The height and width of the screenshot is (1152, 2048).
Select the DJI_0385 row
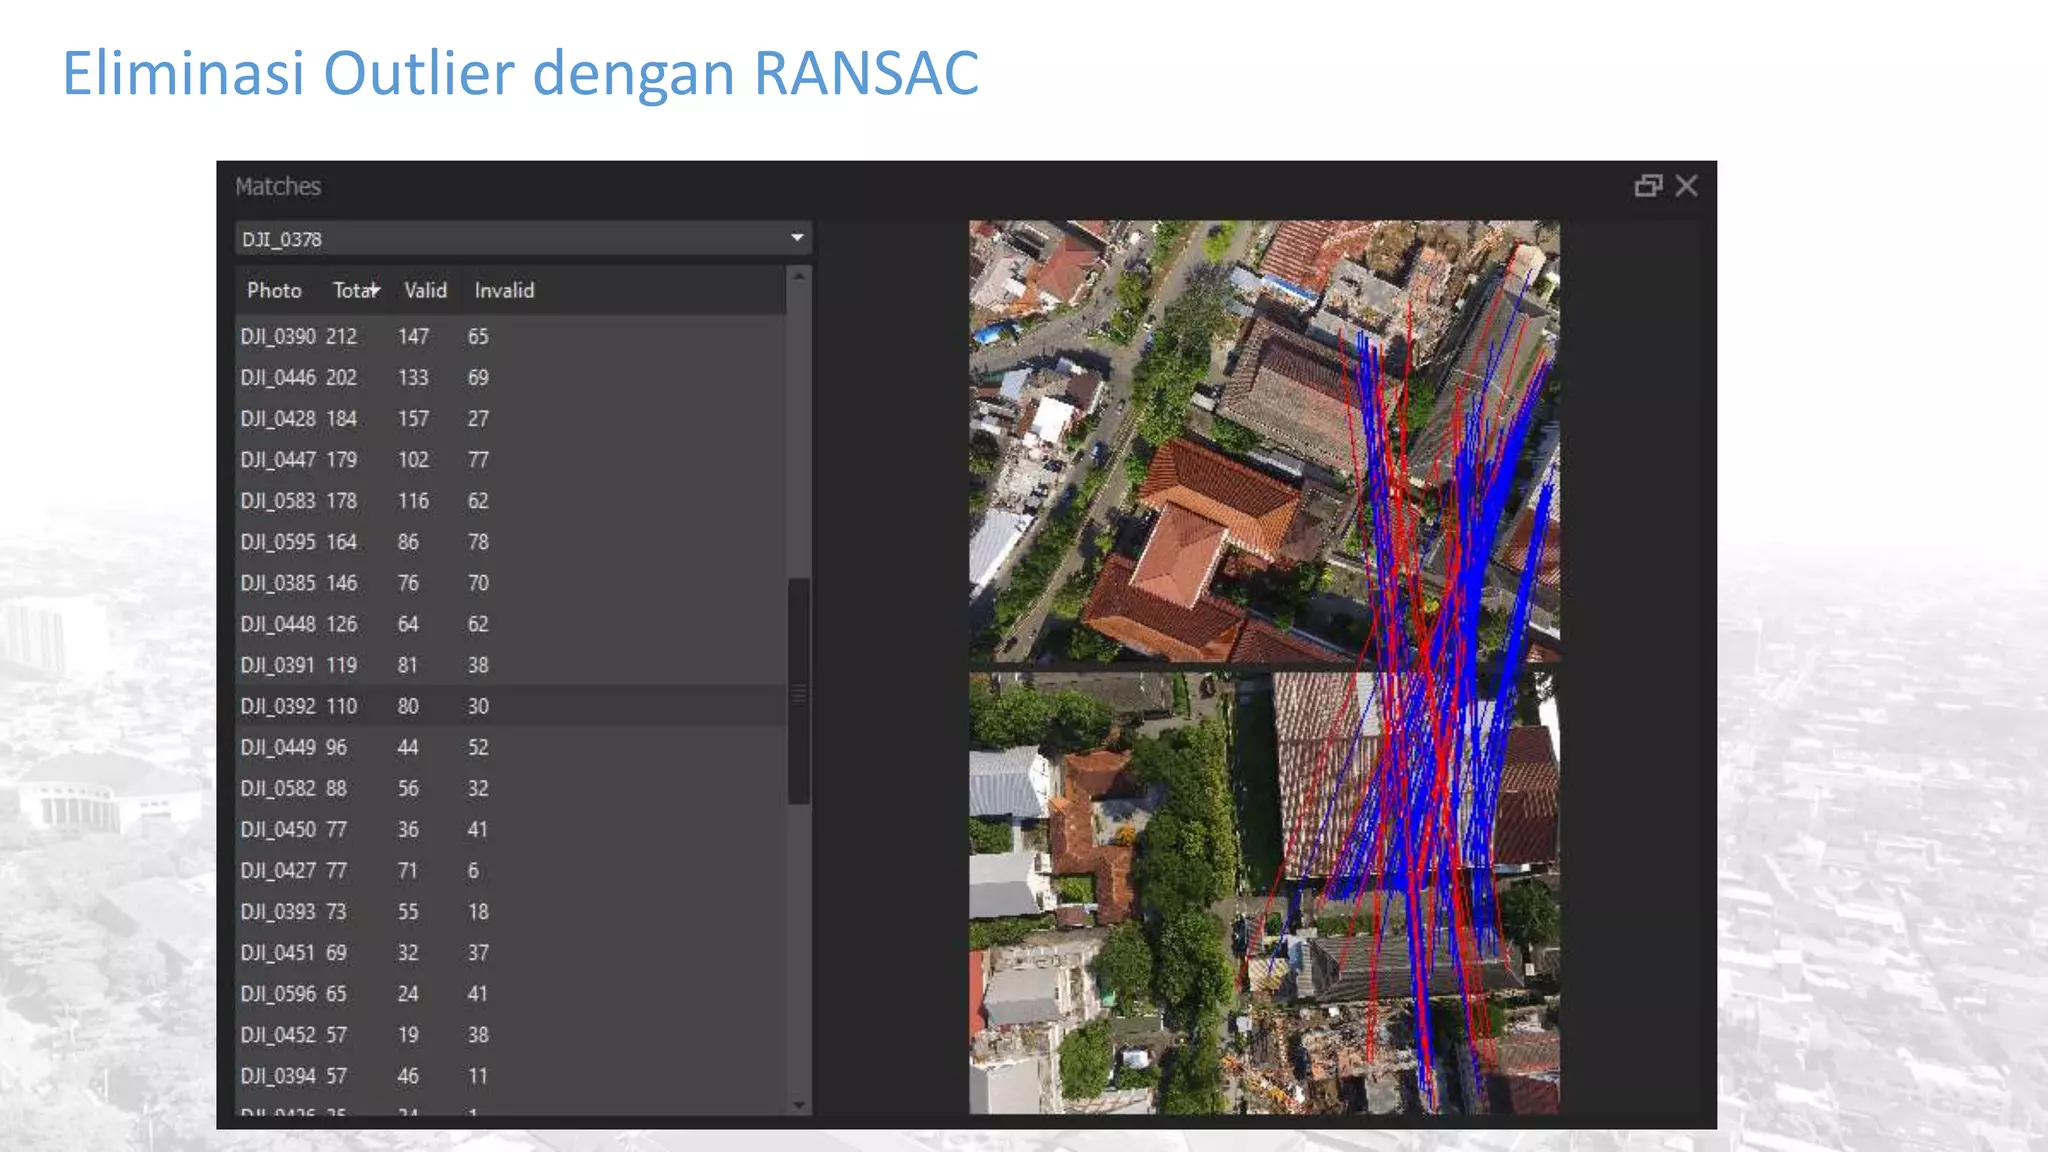[x=511, y=582]
